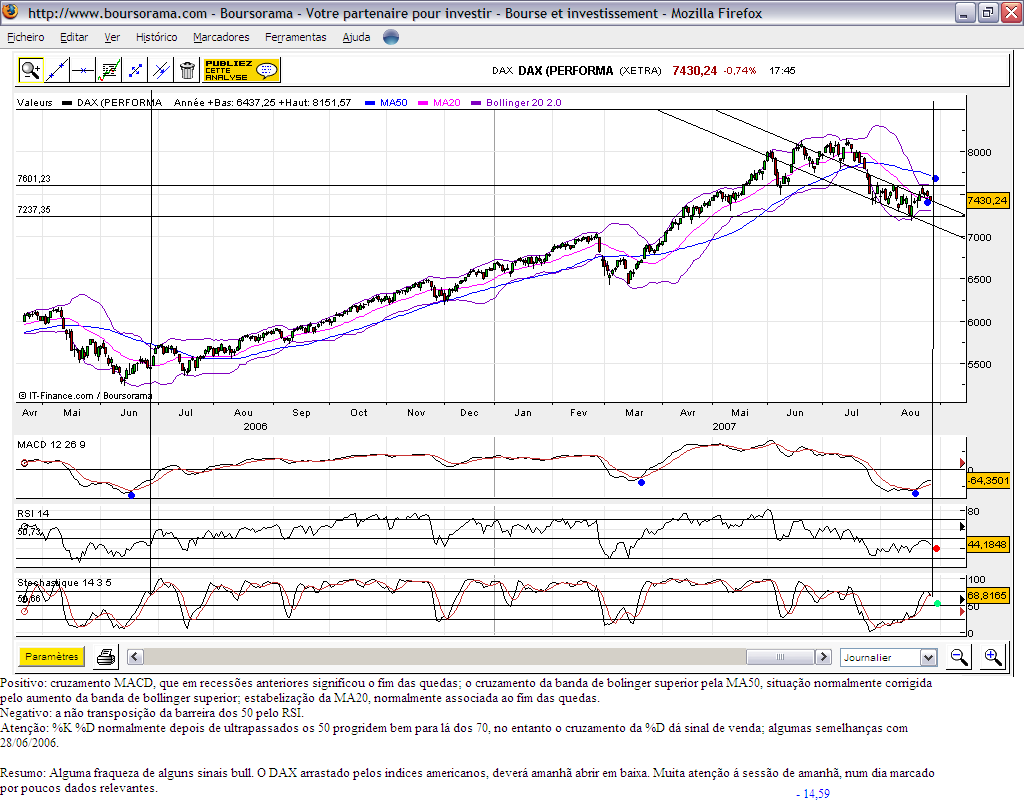Open the Ferramentas menu
1024x800 pixels.
[x=296, y=37]
